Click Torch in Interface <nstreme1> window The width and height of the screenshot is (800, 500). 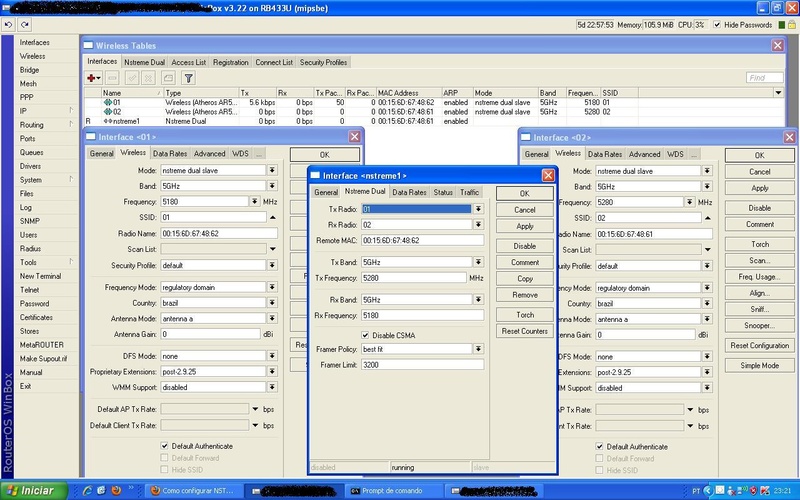pyautogui.click(x=524, y=315)
